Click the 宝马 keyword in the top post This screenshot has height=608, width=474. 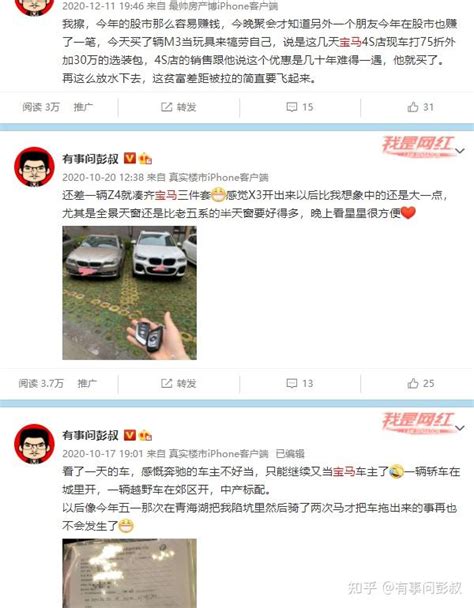[350, 42]
